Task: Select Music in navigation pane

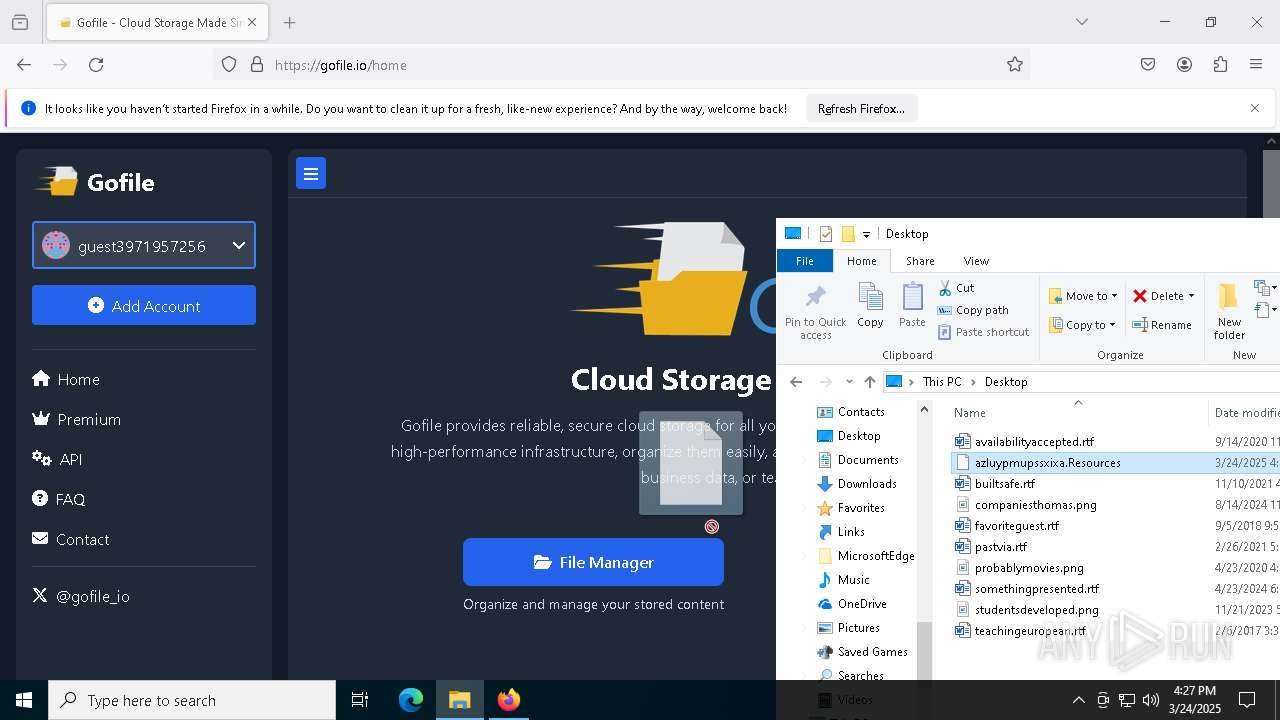Action: pos(843,580)
